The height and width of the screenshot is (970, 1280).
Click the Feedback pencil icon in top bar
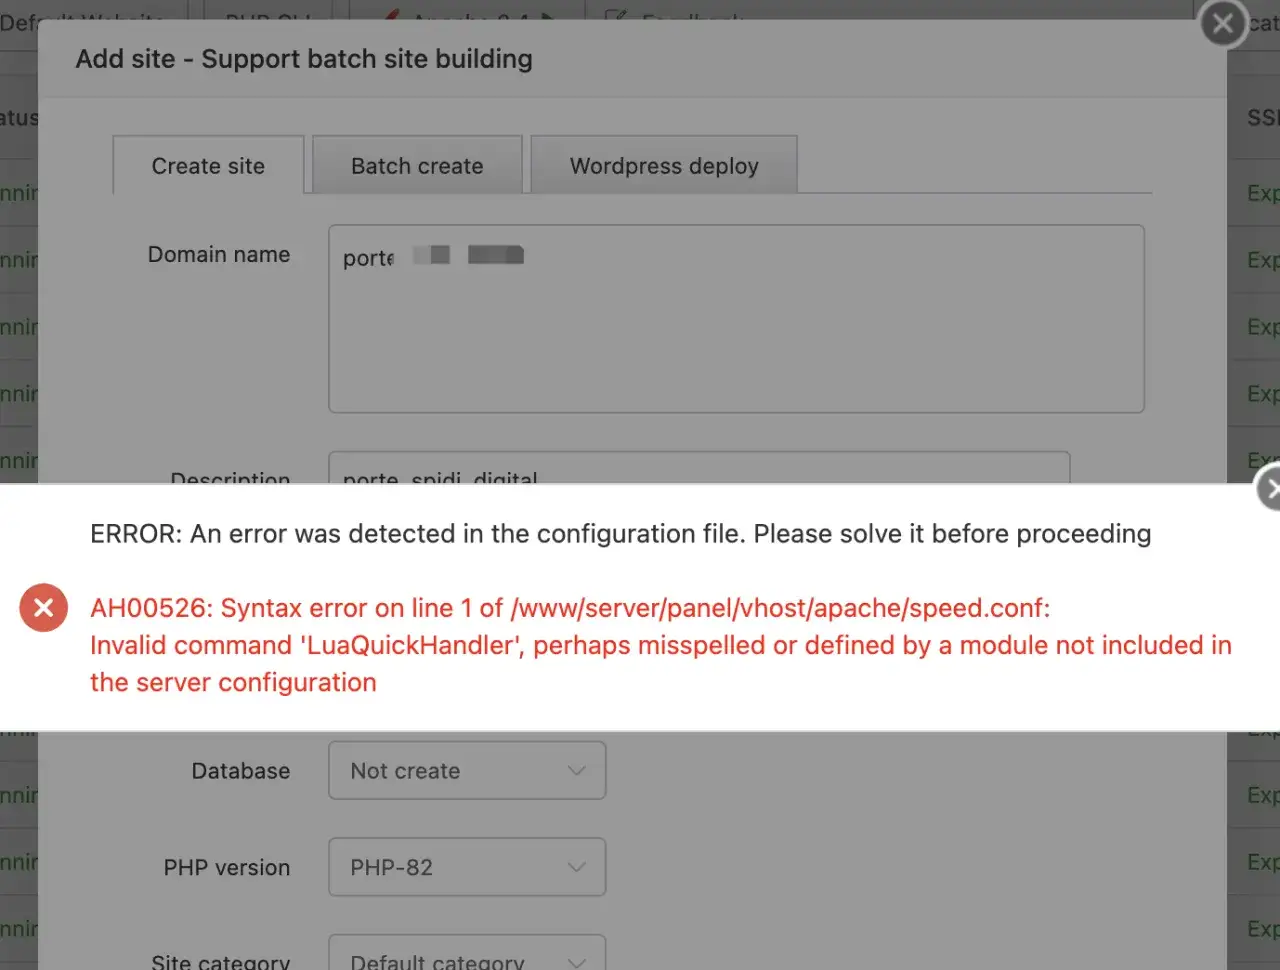point(617,16)
